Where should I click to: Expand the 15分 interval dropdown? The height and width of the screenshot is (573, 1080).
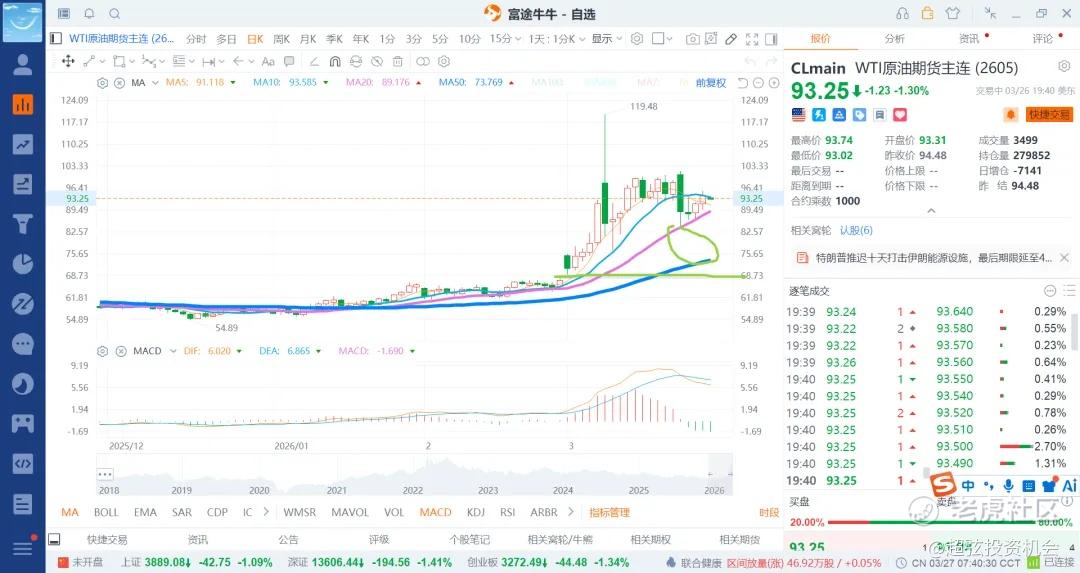pos(518,39)
